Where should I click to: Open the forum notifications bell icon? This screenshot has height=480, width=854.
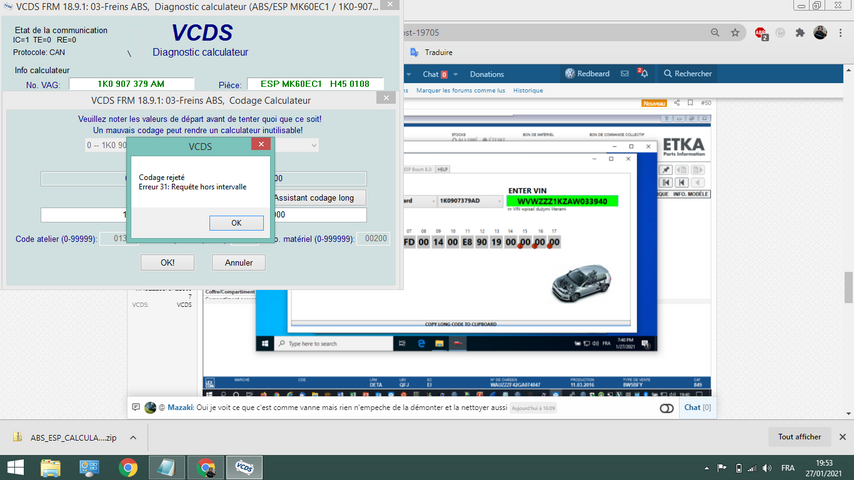click(x=643, y=74)
